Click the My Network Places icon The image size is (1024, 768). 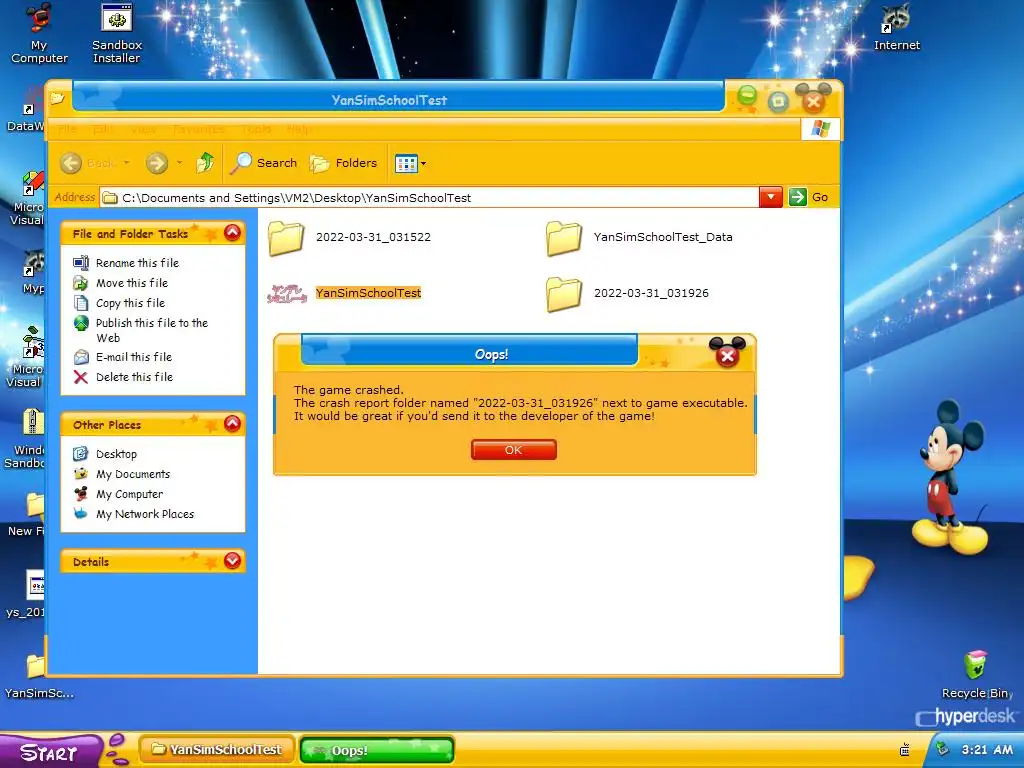tap(81, 514)
